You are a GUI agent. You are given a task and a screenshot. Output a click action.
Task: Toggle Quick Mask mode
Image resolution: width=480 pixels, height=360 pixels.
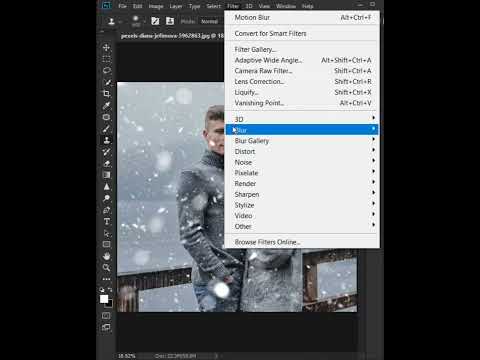point(106,315)
